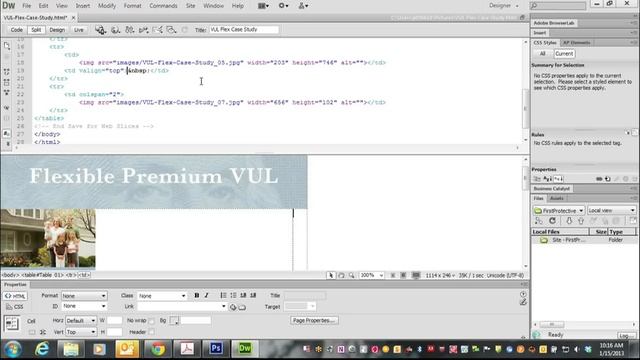This screenshot has width=640, height=360.
Task: Open the Vert alignment dropdown
Action: click(x=81, y=332)
